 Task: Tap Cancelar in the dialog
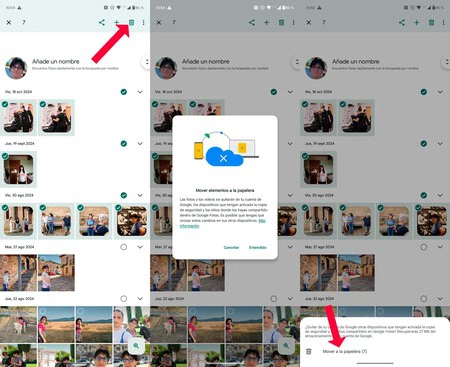tap(231, 247)
